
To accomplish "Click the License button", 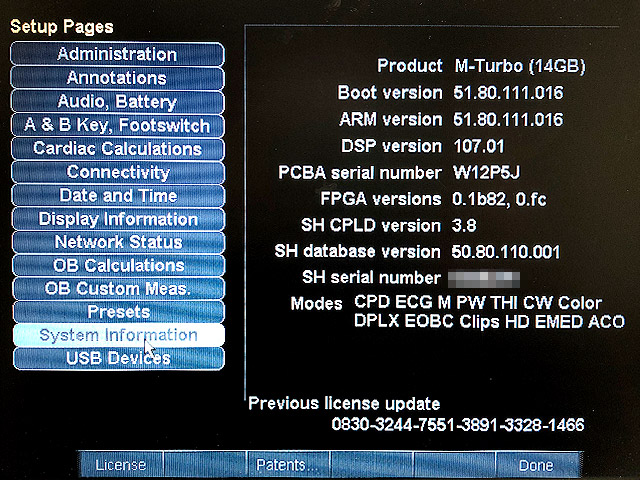I will (x=121, y=464).
